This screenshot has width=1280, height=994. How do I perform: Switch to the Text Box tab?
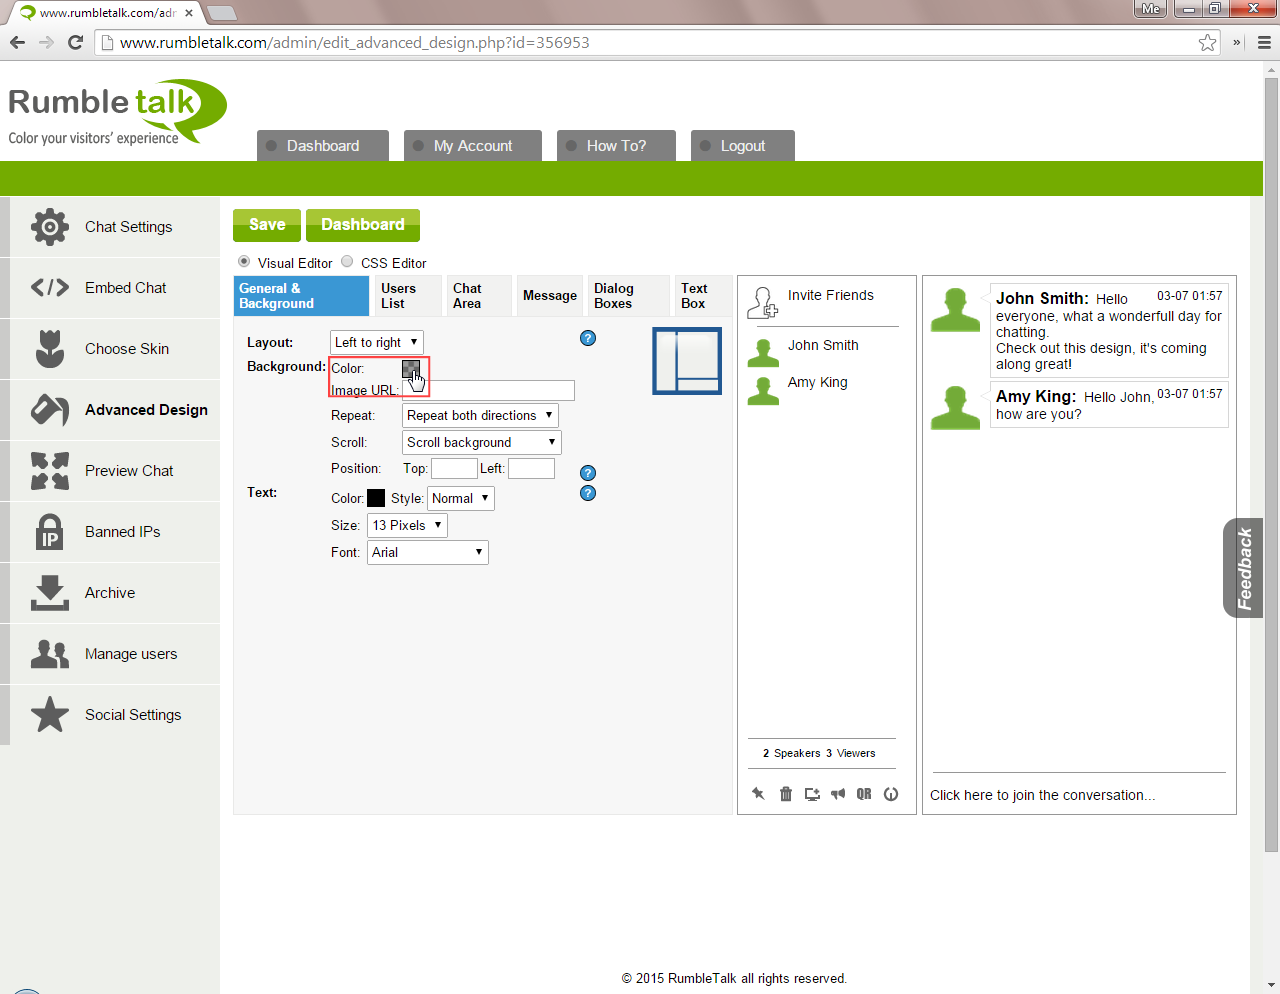pos(703,296)
